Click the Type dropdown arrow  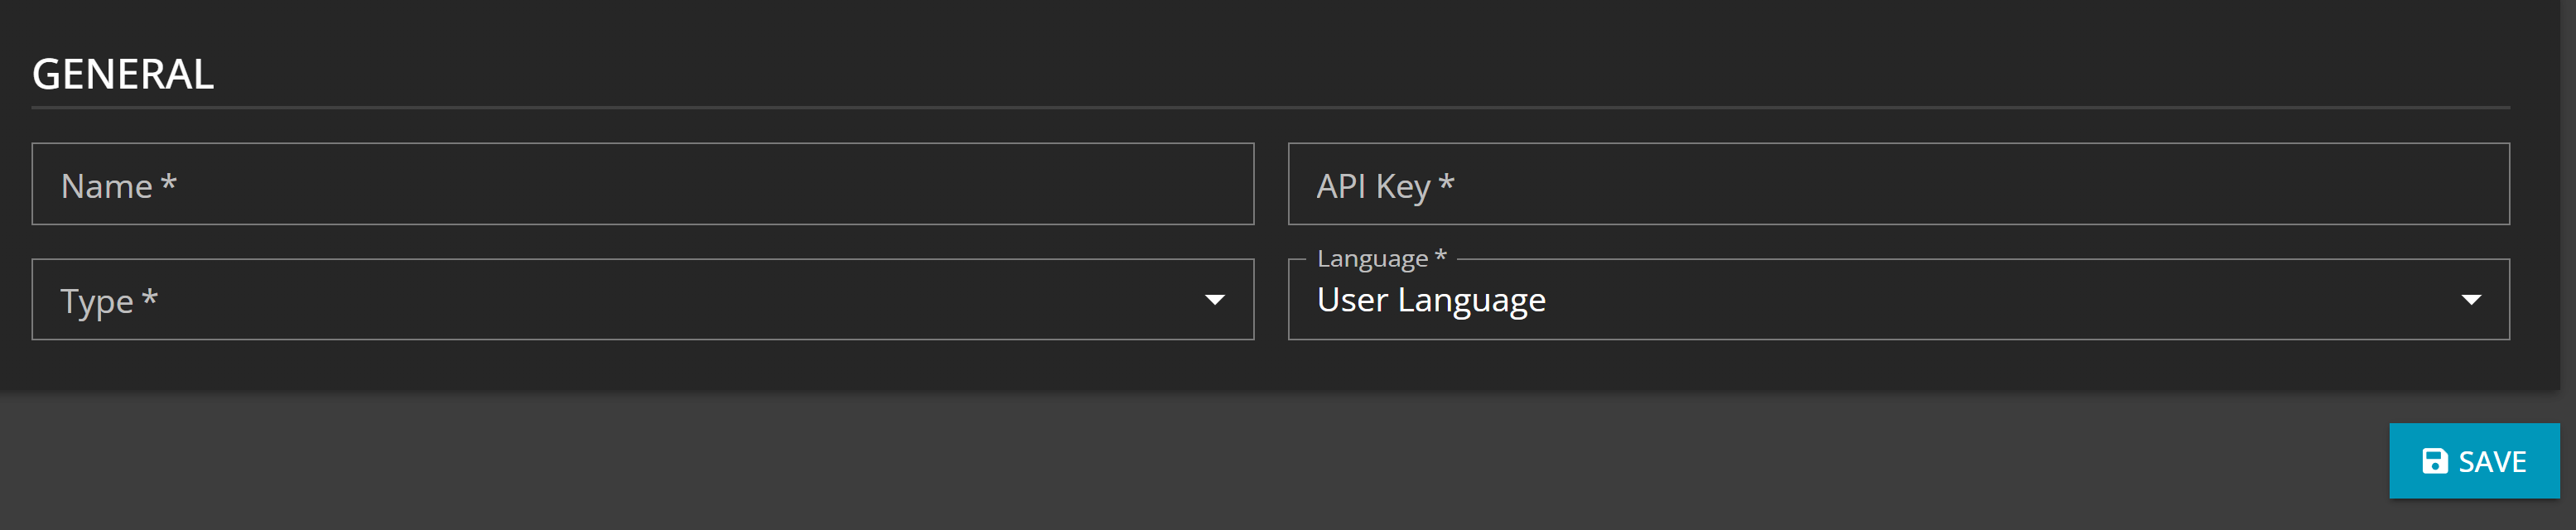[x=1214, y=300]
